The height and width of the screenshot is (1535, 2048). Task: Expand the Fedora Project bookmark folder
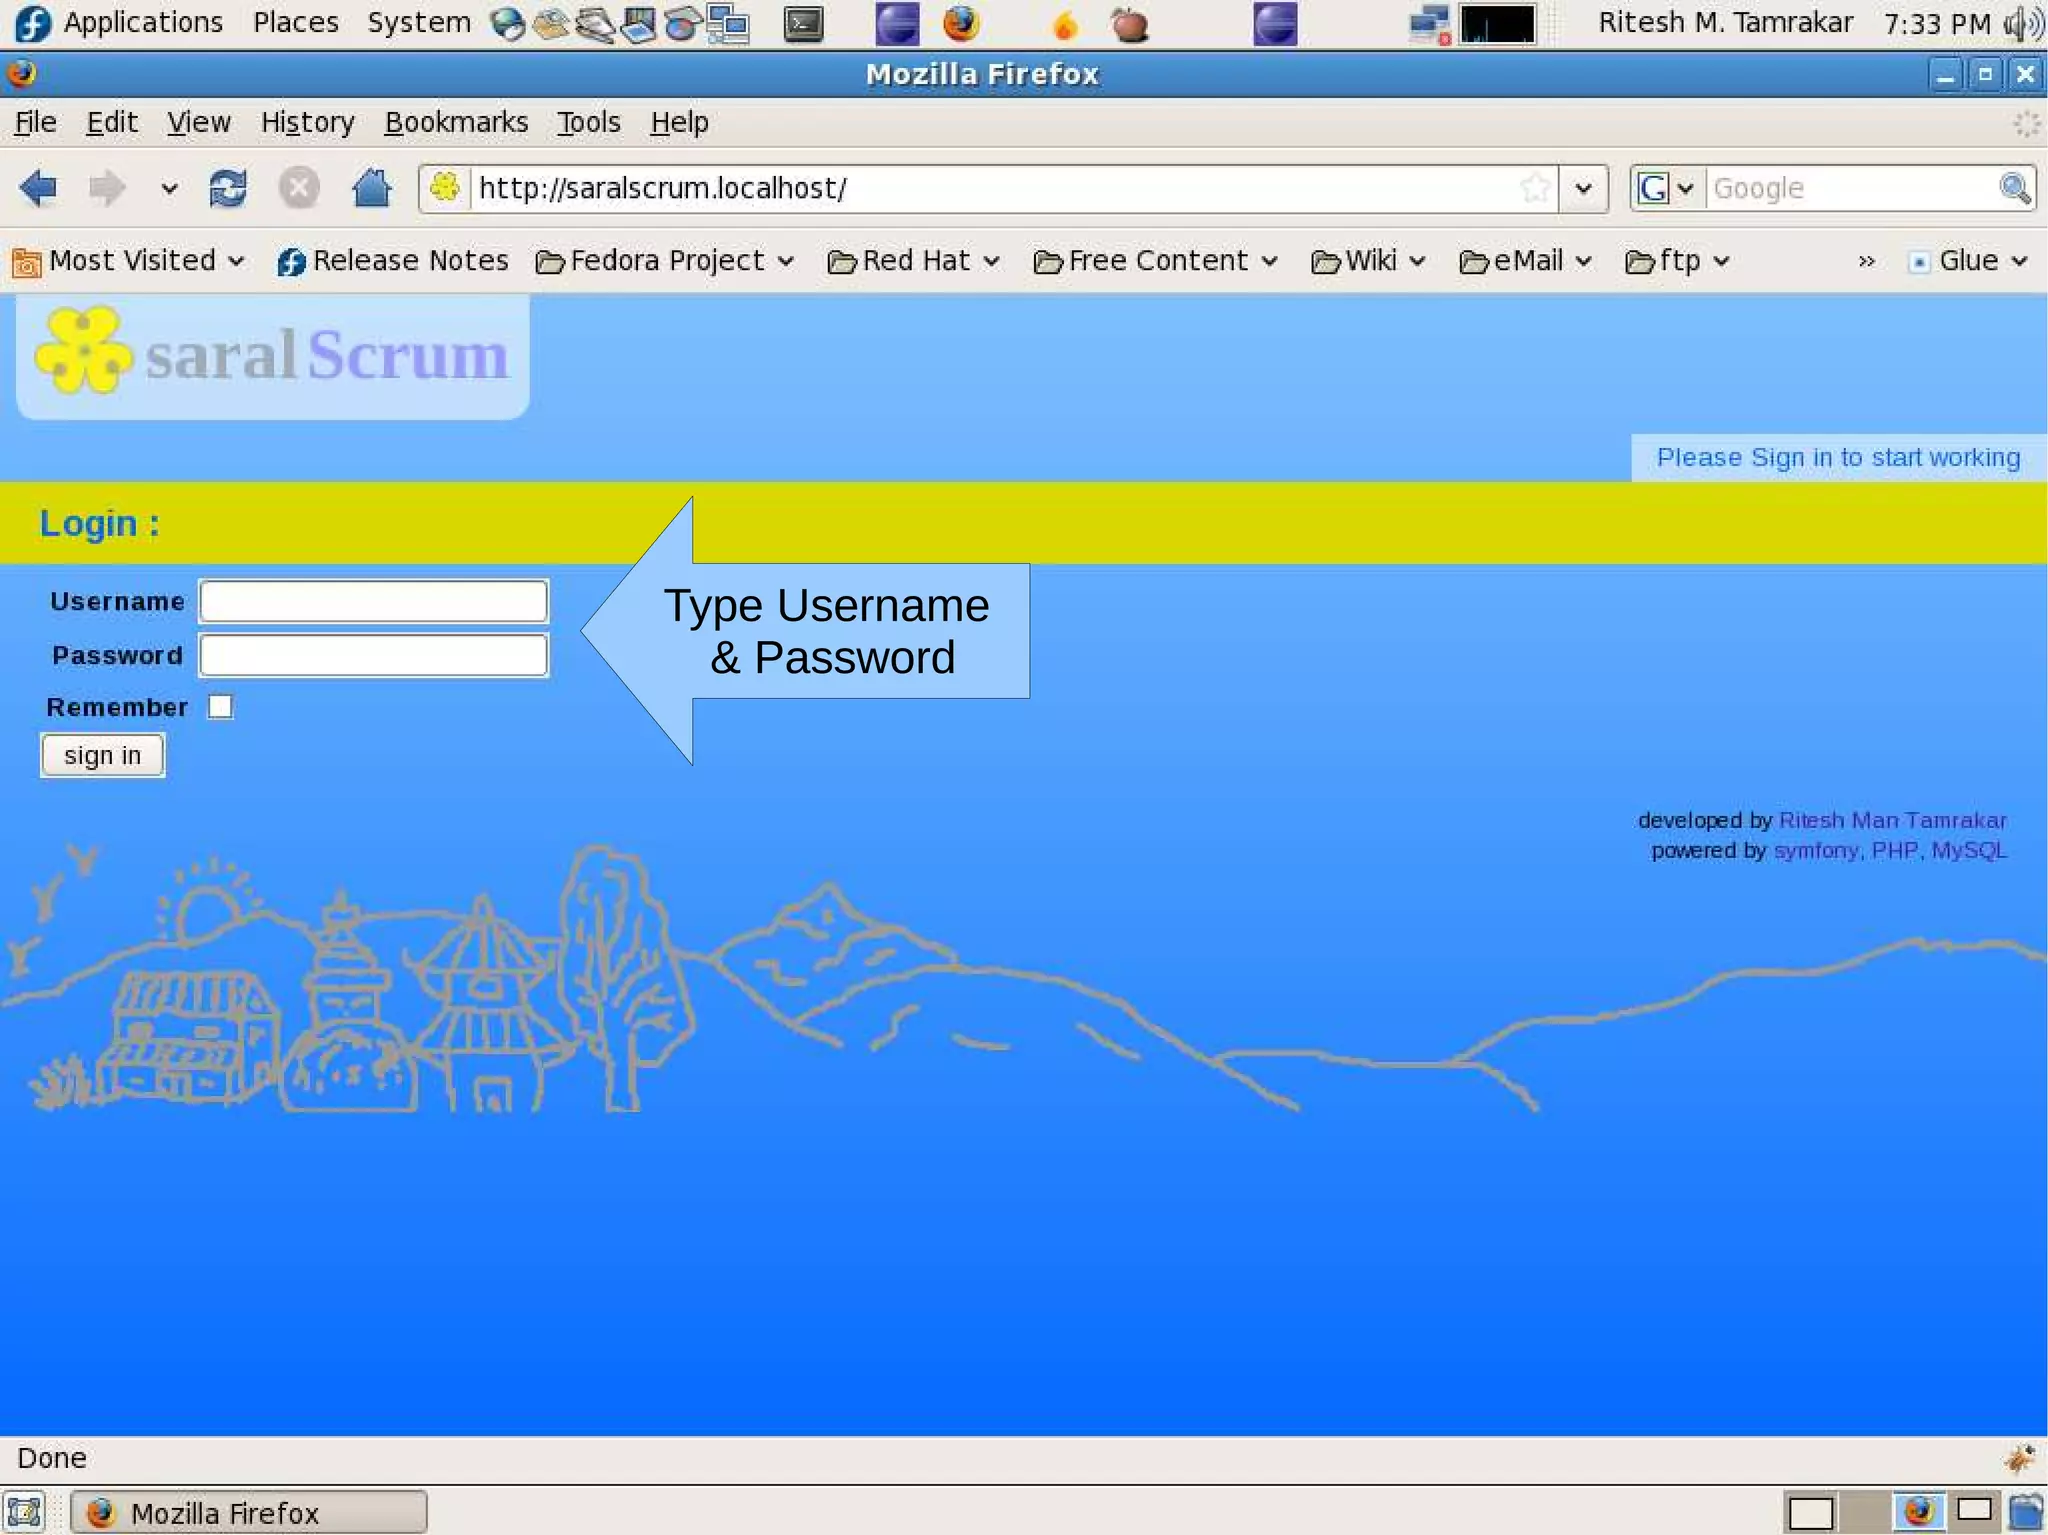click(665, 261)
